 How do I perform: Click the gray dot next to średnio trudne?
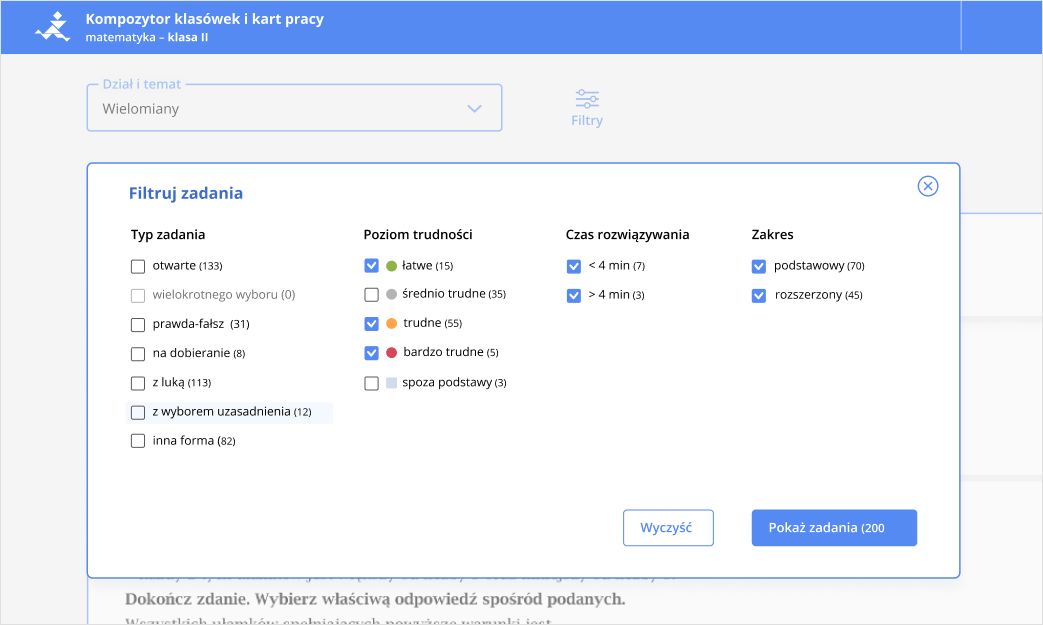coord(391,294)
